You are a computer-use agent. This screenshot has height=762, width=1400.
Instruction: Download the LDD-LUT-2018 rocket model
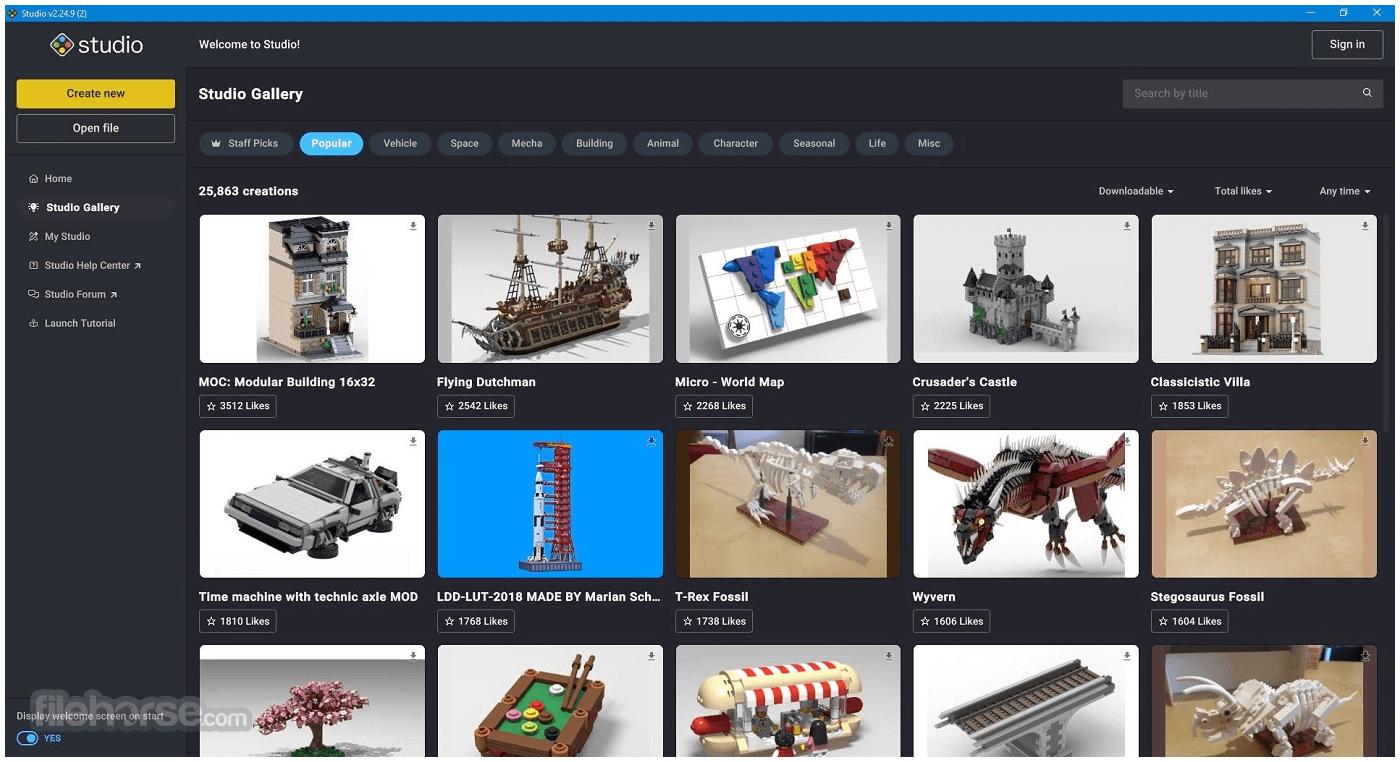pyautogui.click(x=651, y=441)
